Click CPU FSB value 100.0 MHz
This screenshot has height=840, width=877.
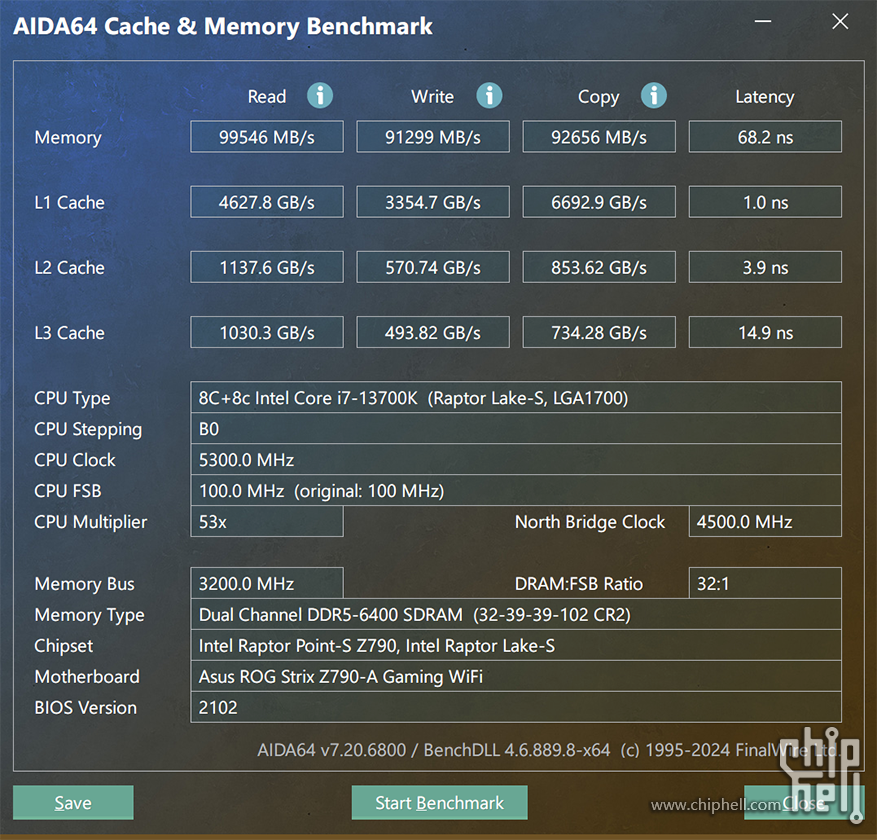pyautogui.click(x=516, y=490)
